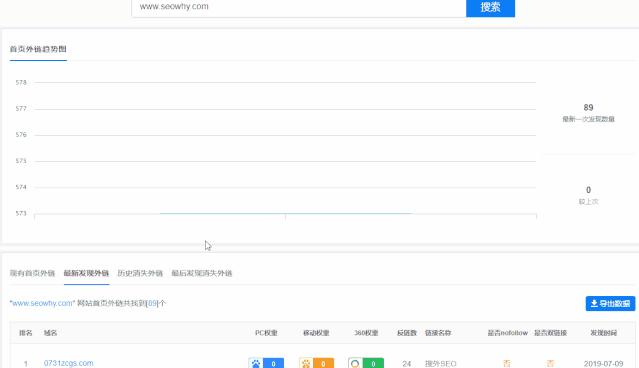Viewport: 639px width, 368px height.
Task: Select the 首页外链趋势图 chart tab
Action: (38, 49)
